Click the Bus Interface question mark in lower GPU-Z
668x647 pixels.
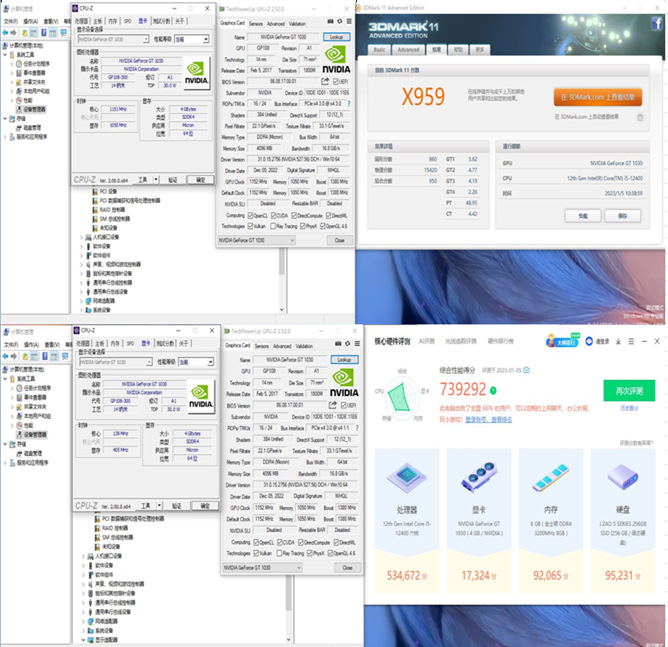point(357,428)
